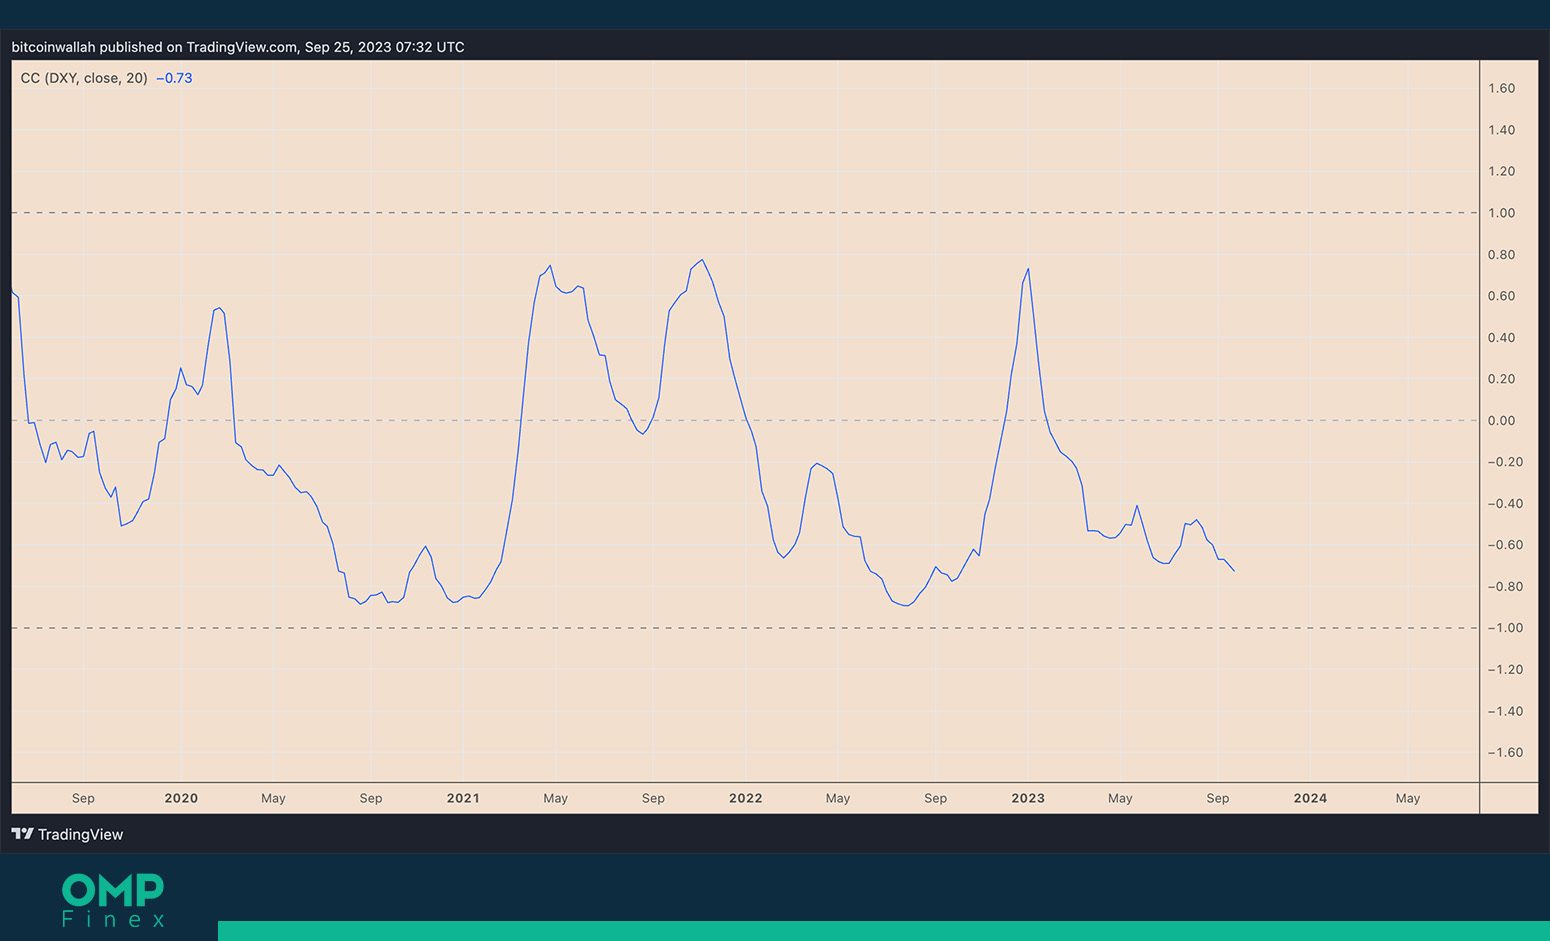
Task: Click the TradingView logo icon
Action: coord(22,834)
